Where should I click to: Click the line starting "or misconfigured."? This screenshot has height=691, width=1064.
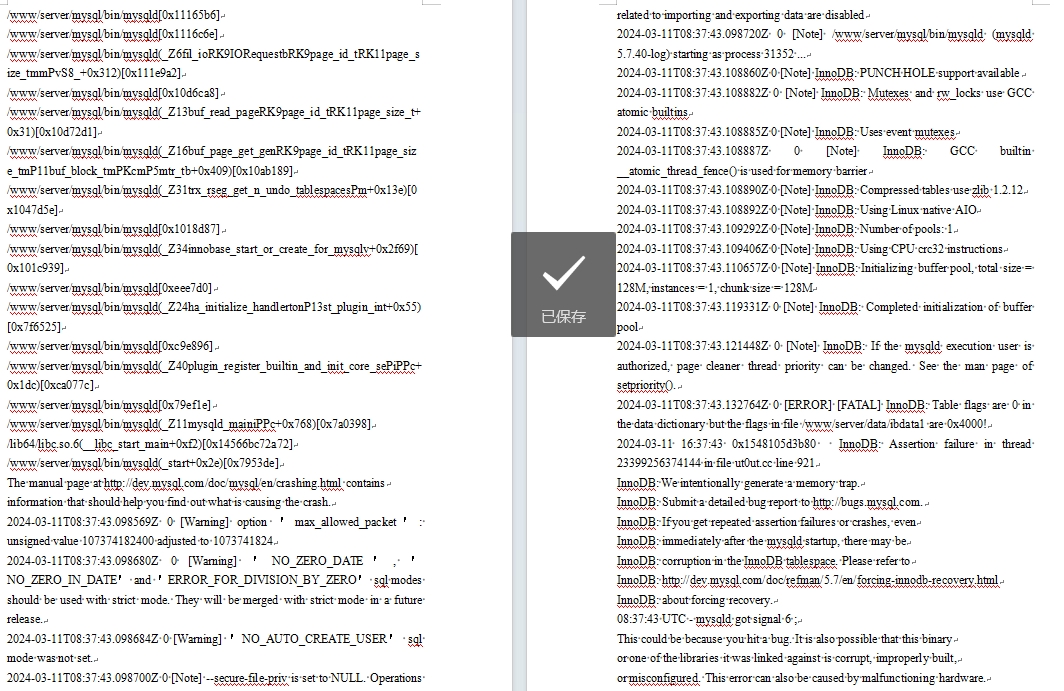pos(801,678)
